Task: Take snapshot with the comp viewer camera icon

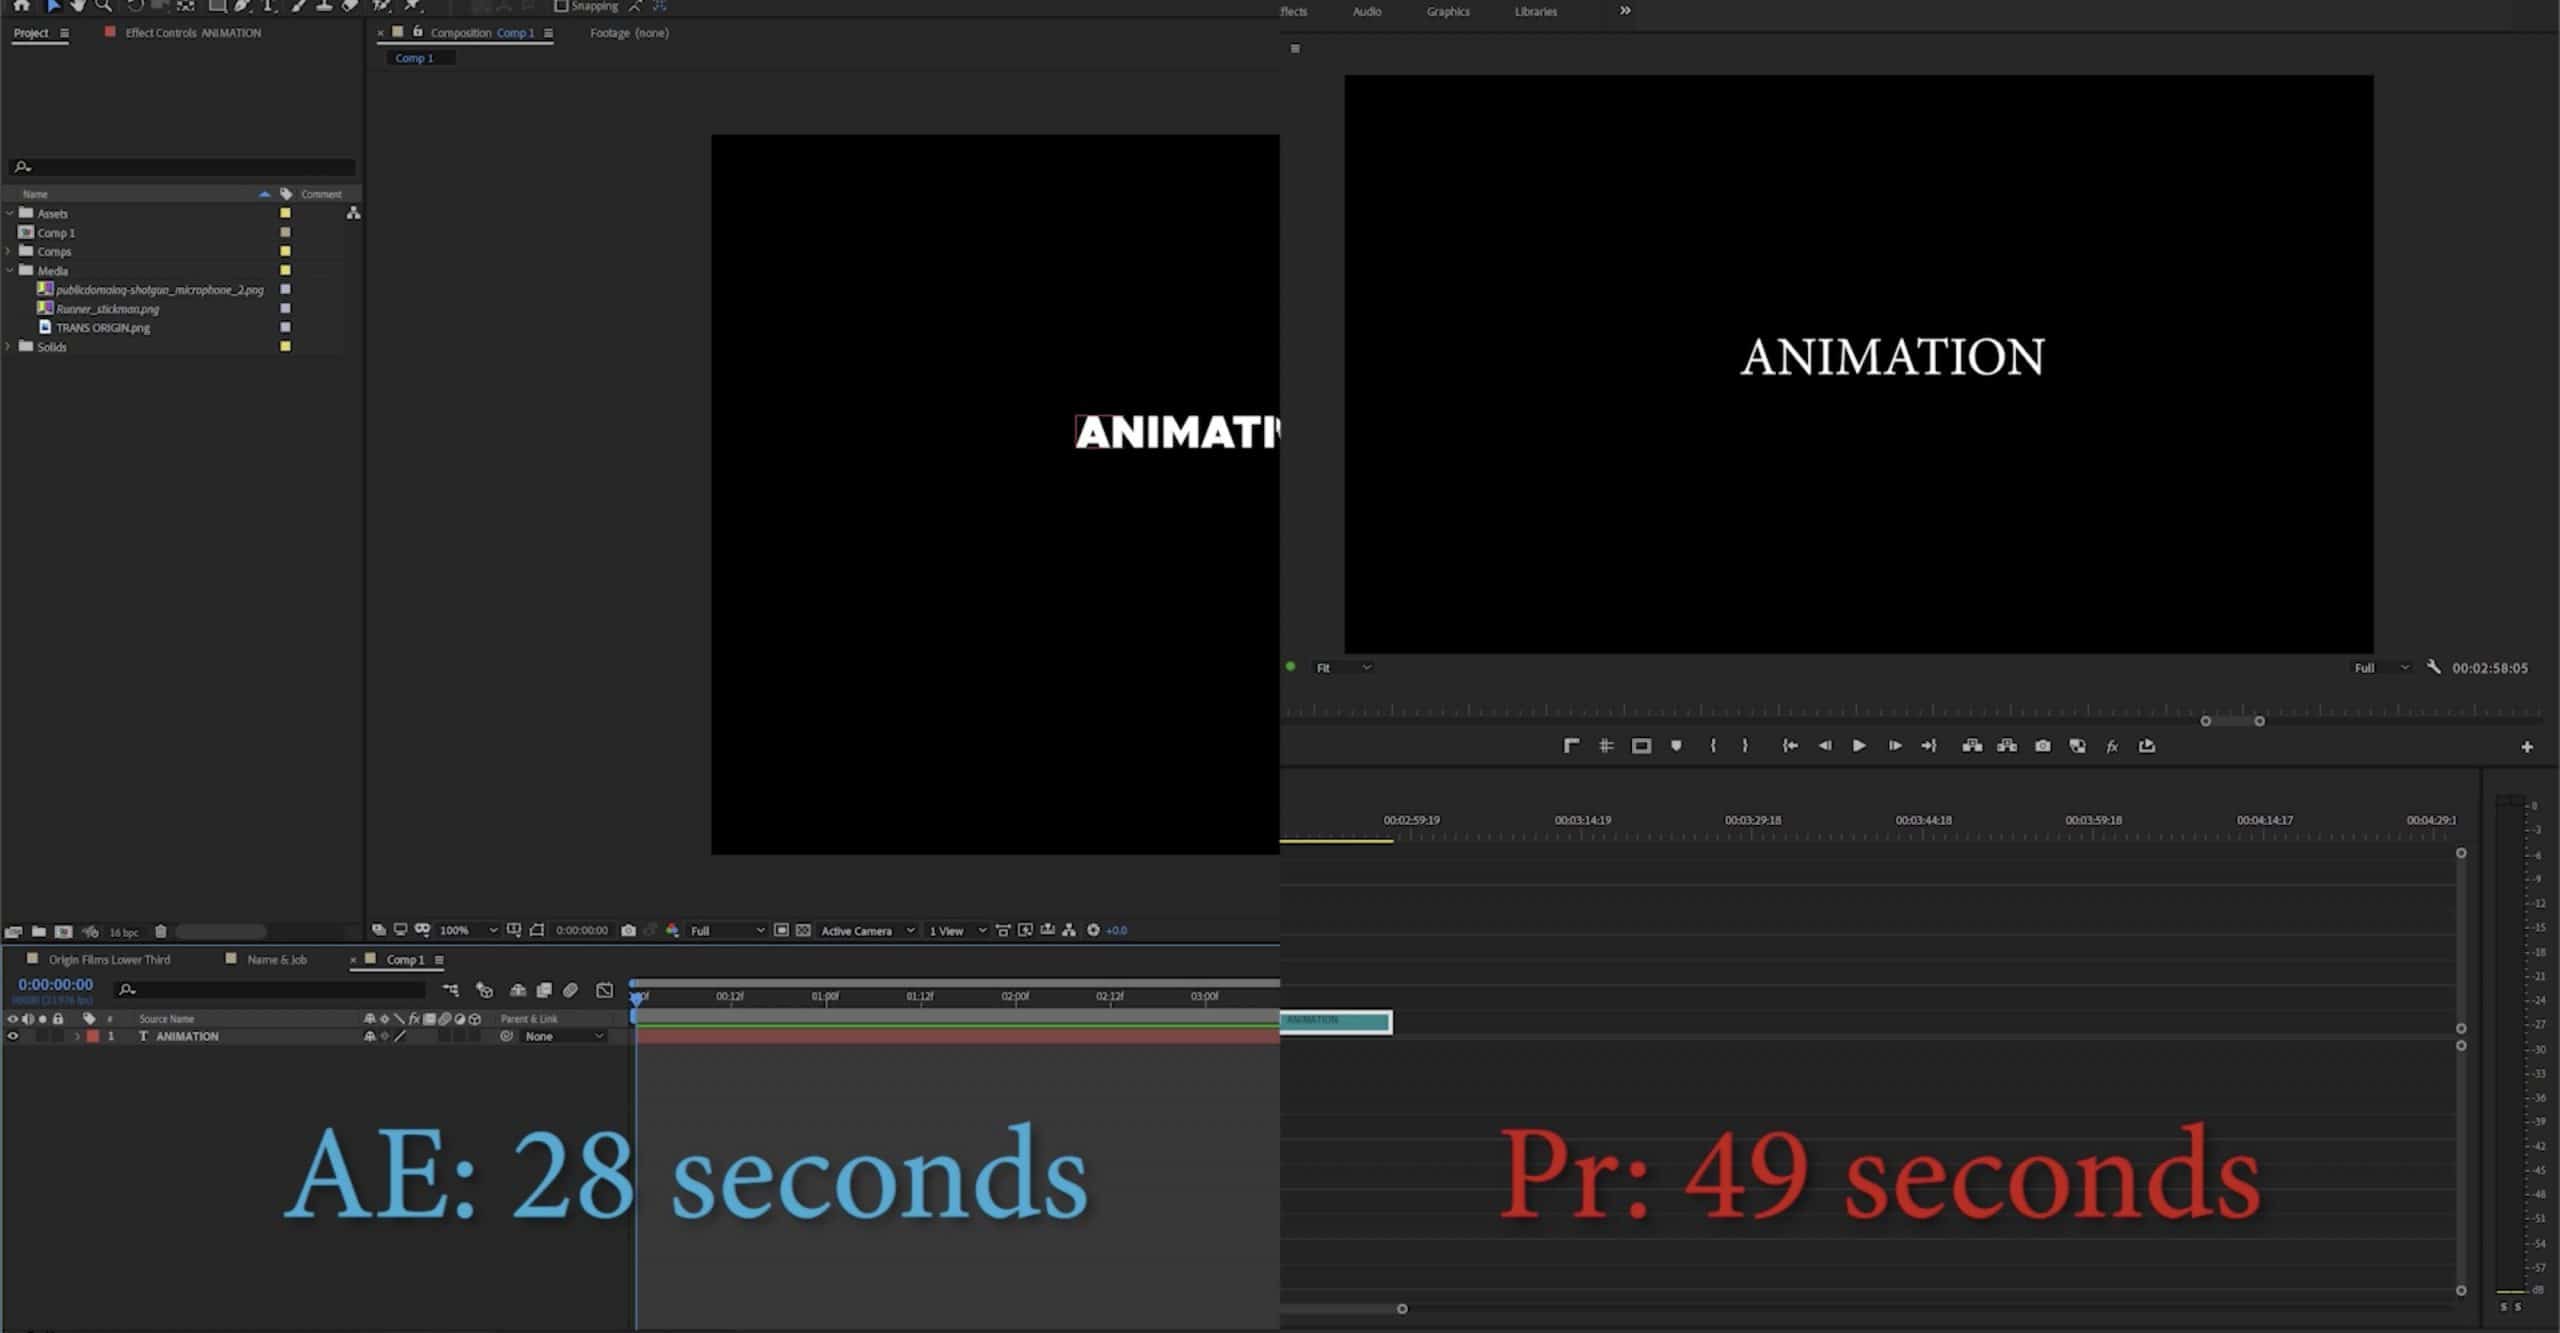Action: (628, 930)
